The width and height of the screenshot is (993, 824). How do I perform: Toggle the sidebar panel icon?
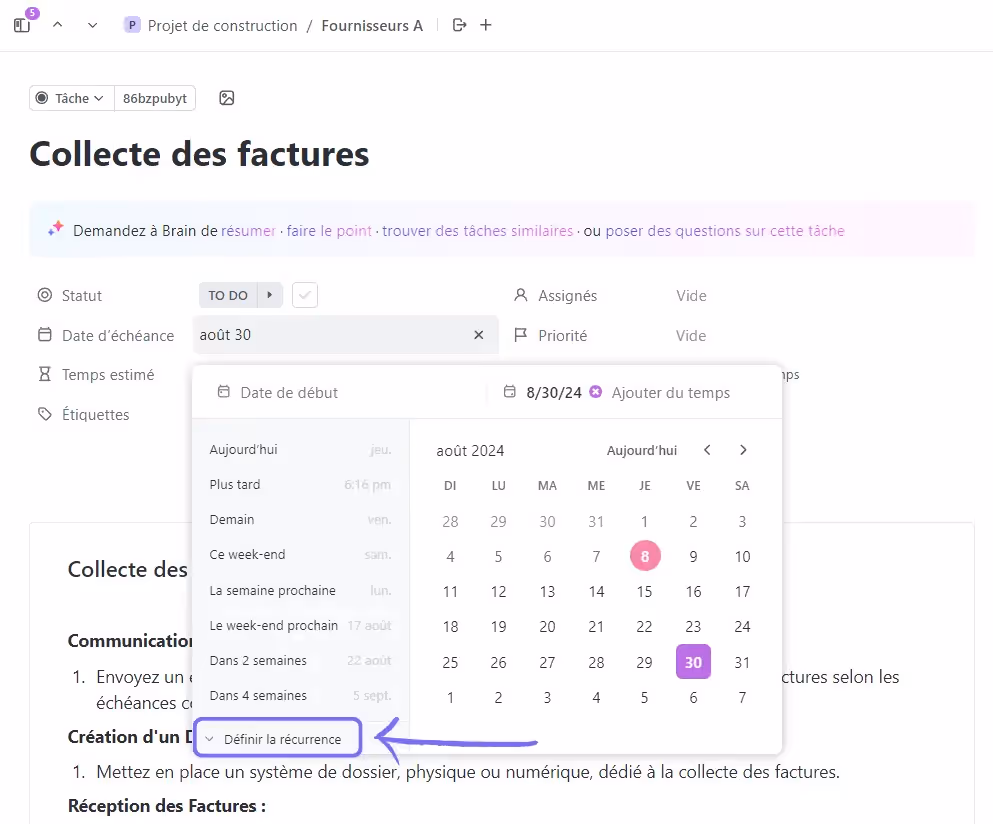[x=22, y=25]
